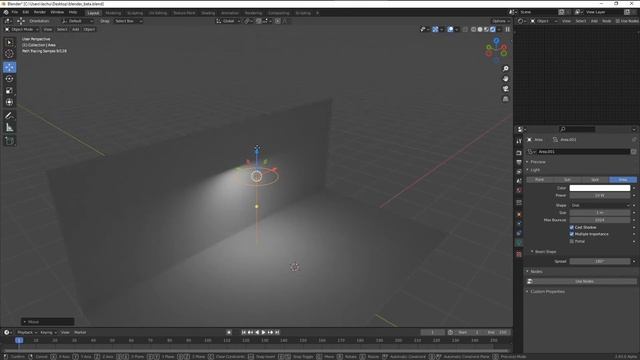Image resolution: width=640 pixels, height=360 pixels.
Task: Open the Tool properties tab icon
Action: pyautogui.click(x=519, y=141)
